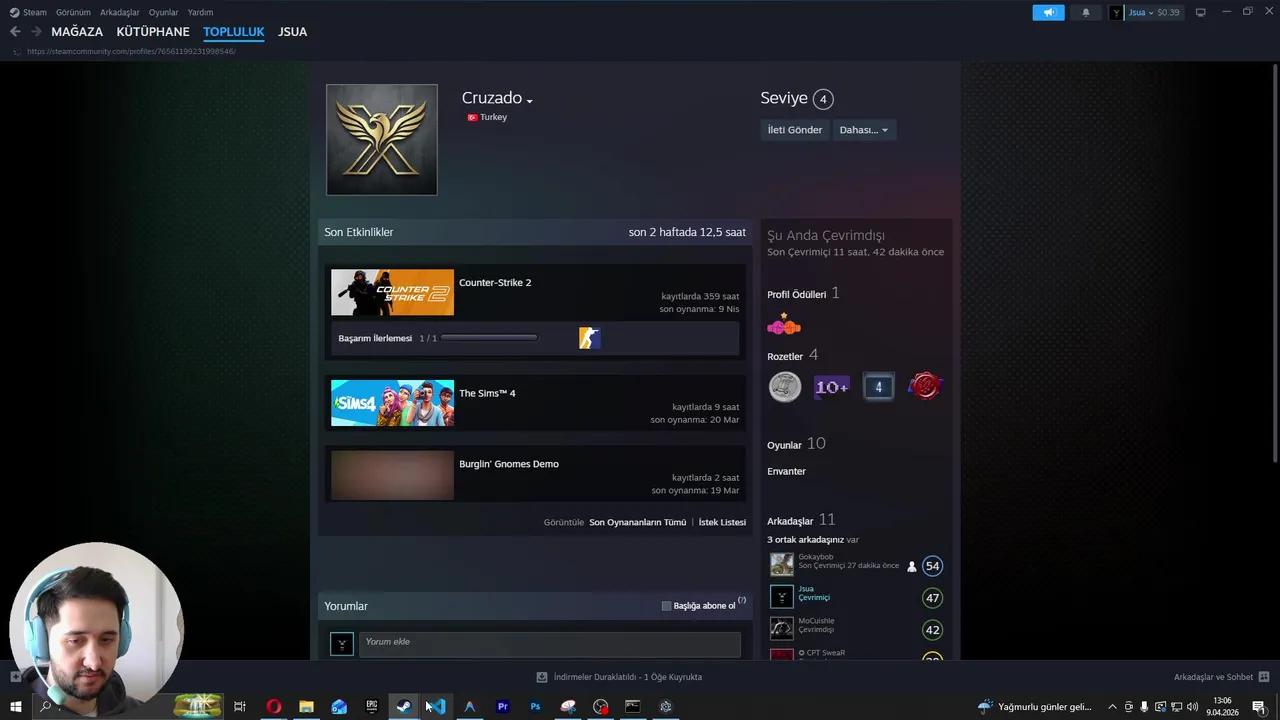The width and height of the screenshot is (1280, 720).
Task: Open the Counter-Strike 2 title link
Action: (495, 283)
